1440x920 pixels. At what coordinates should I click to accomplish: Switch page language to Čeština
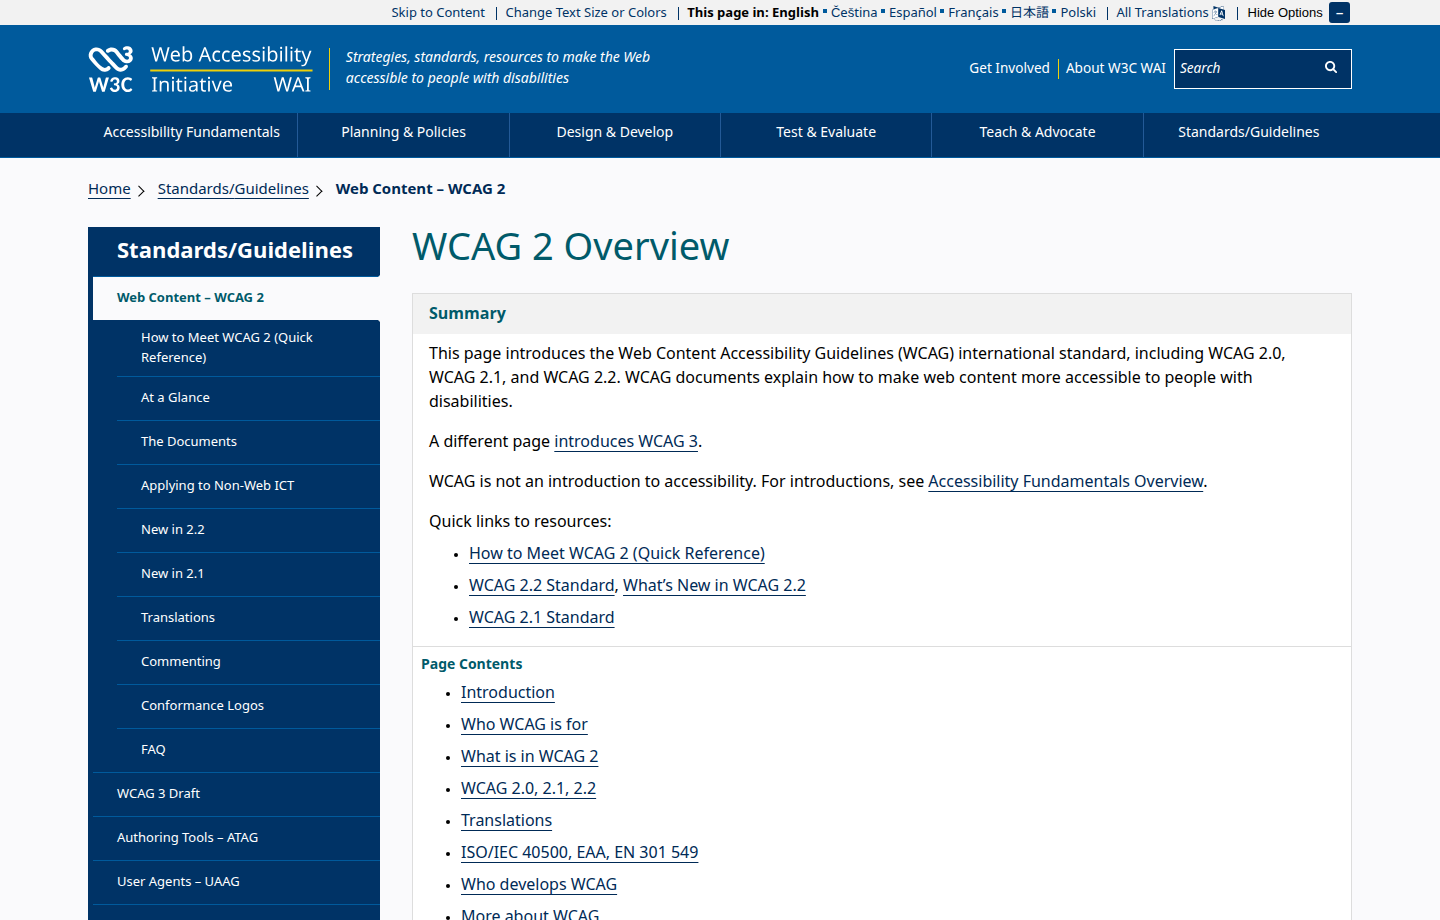854,13
